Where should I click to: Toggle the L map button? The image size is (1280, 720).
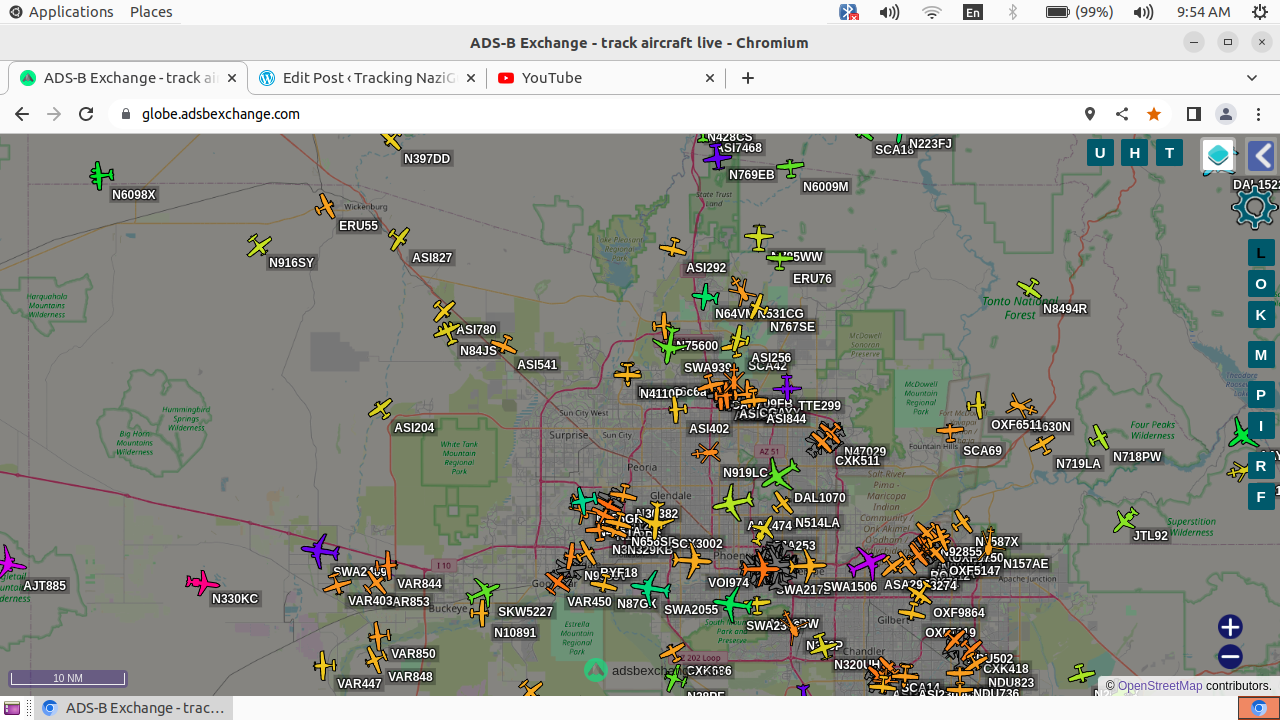click(1261, 253)
